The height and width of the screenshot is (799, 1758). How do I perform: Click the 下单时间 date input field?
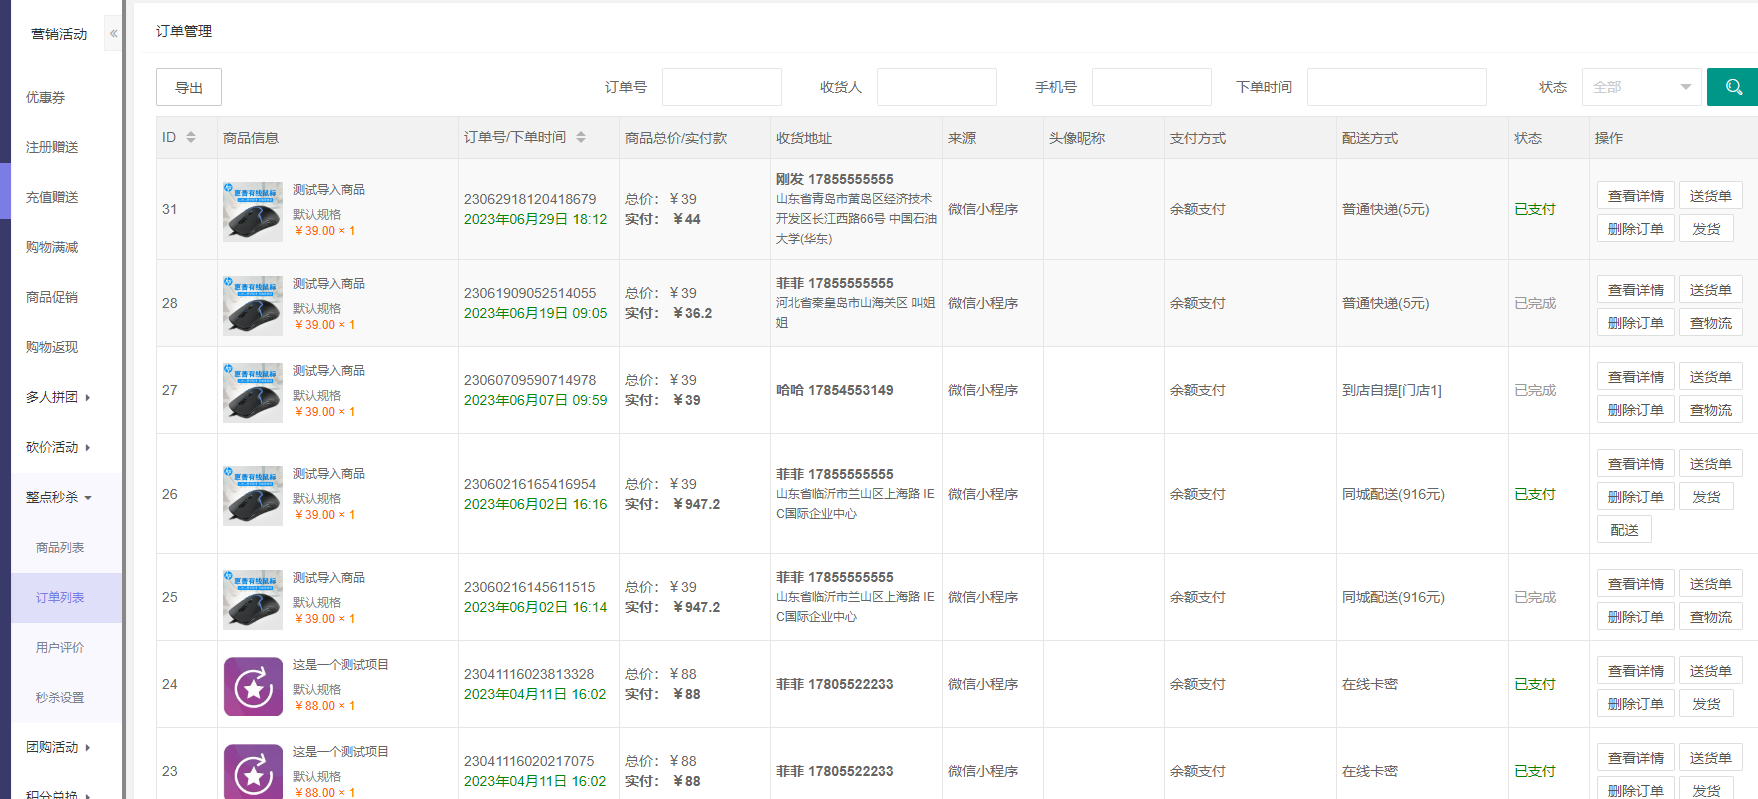click(1396, 87)
